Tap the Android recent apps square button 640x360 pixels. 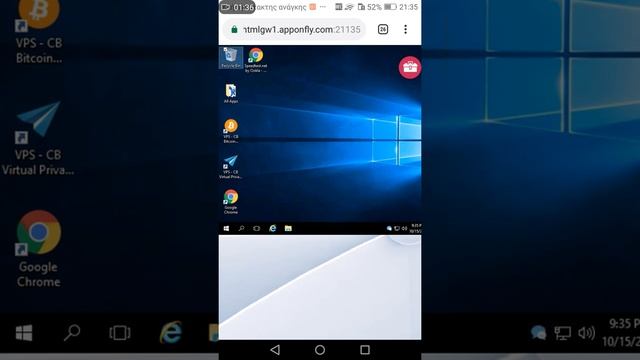point(365,350)
